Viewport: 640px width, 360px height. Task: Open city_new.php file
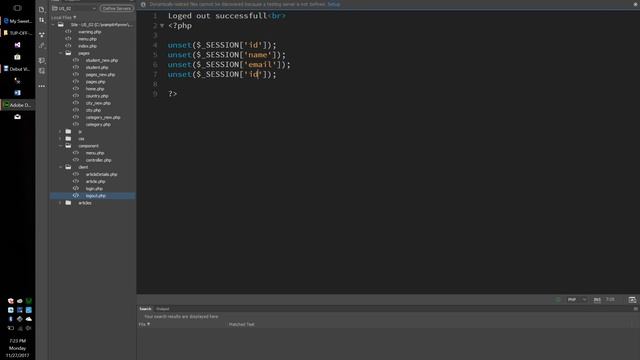pos(98,103)
